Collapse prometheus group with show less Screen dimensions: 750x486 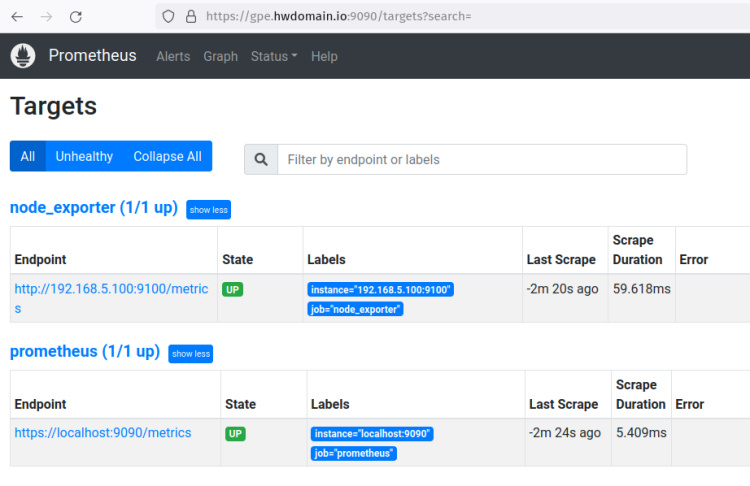190,354
